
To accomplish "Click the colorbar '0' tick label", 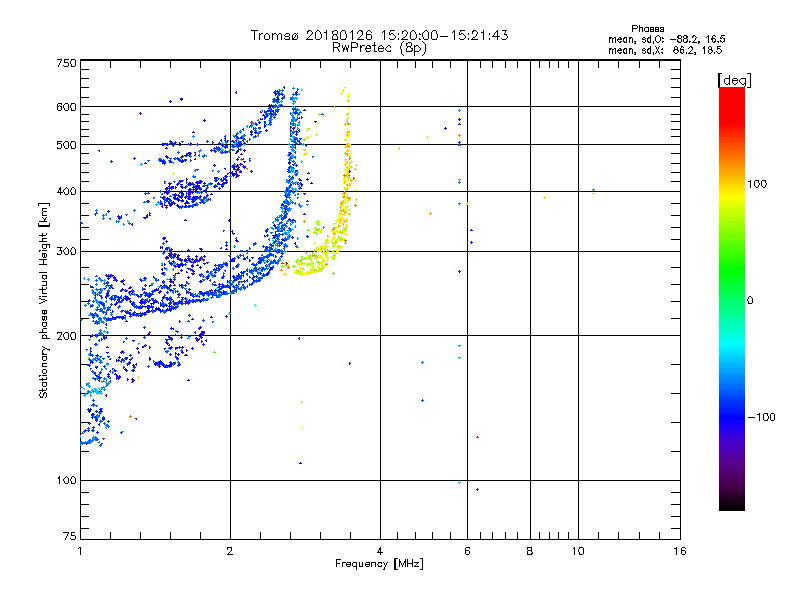I will [x=749, y=301].
